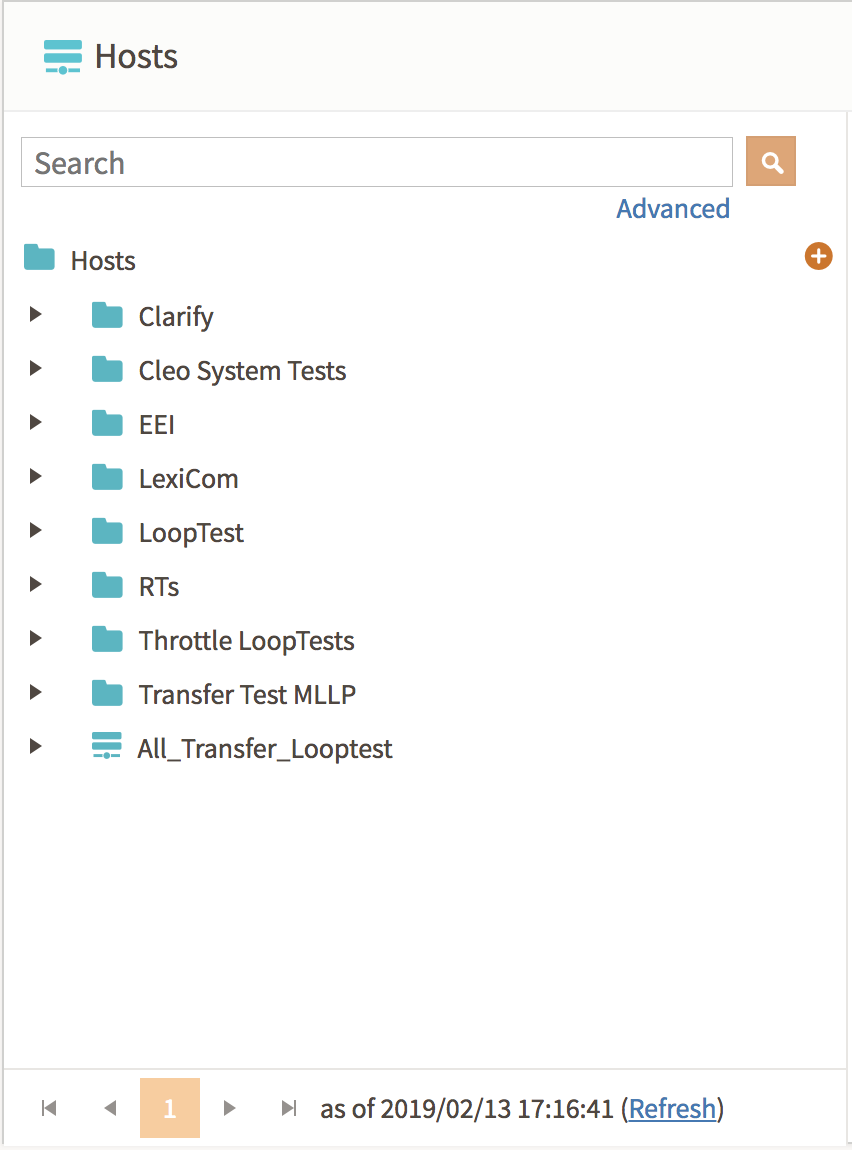Expand the LexiCom folder arrow

point(35,477)
